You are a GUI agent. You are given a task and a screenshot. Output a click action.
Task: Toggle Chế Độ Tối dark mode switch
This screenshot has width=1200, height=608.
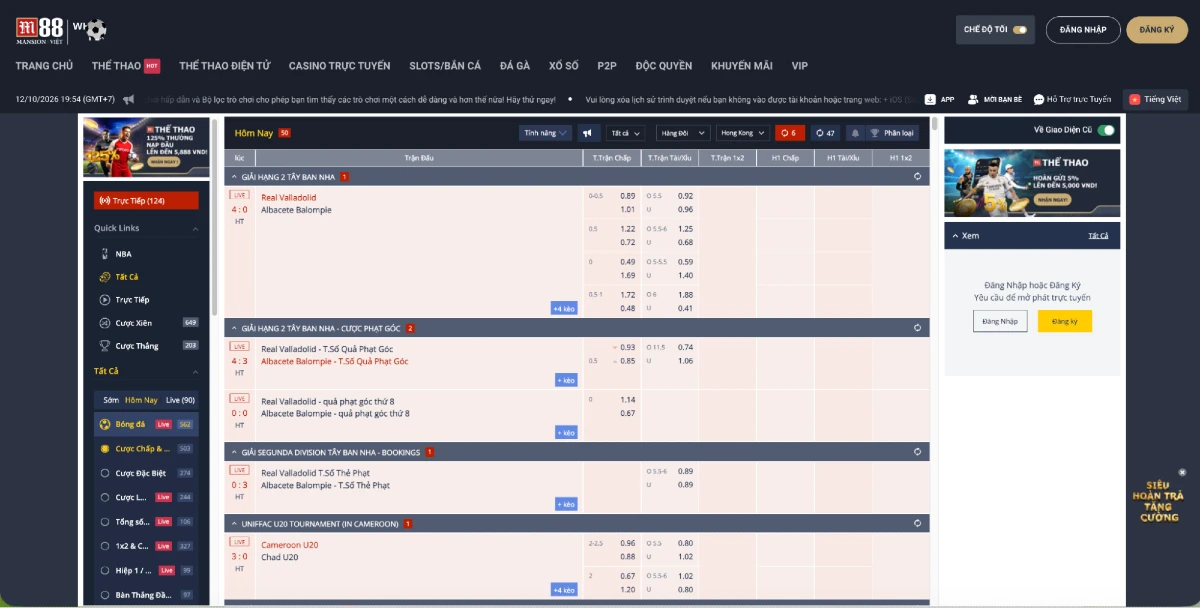point(1020,30)
